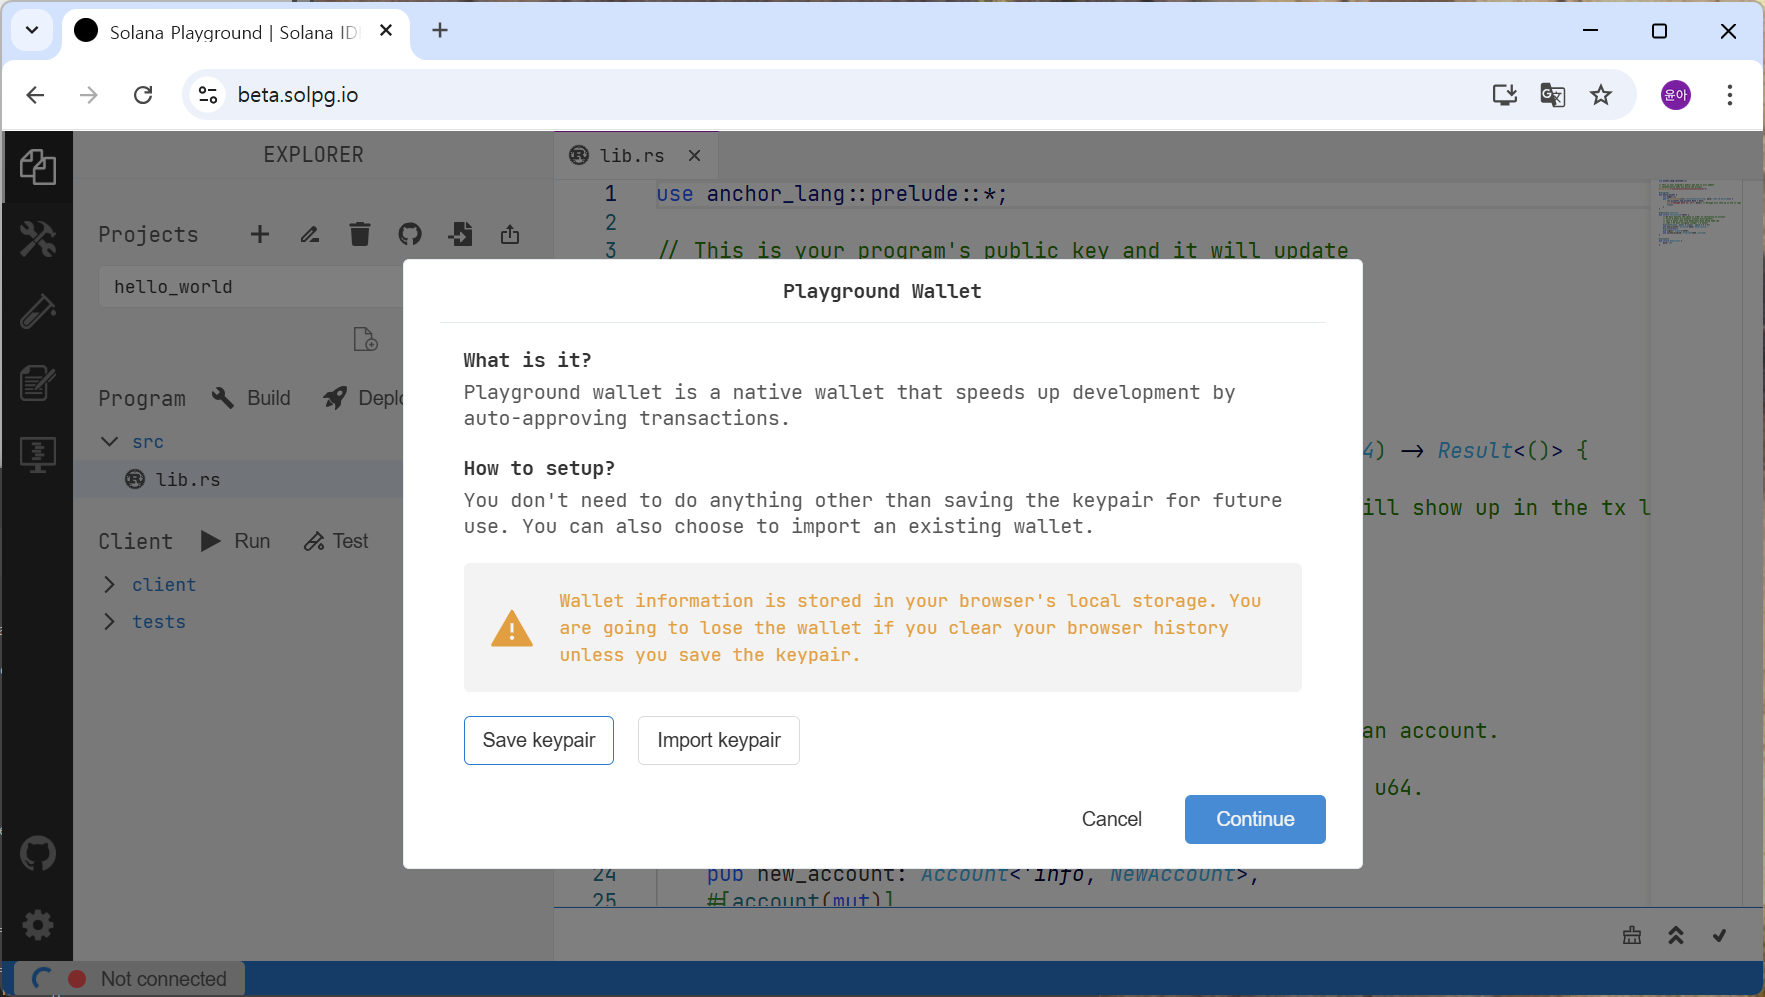
Task: Click the warning triangle icon
Action: (x=512, y=628)
